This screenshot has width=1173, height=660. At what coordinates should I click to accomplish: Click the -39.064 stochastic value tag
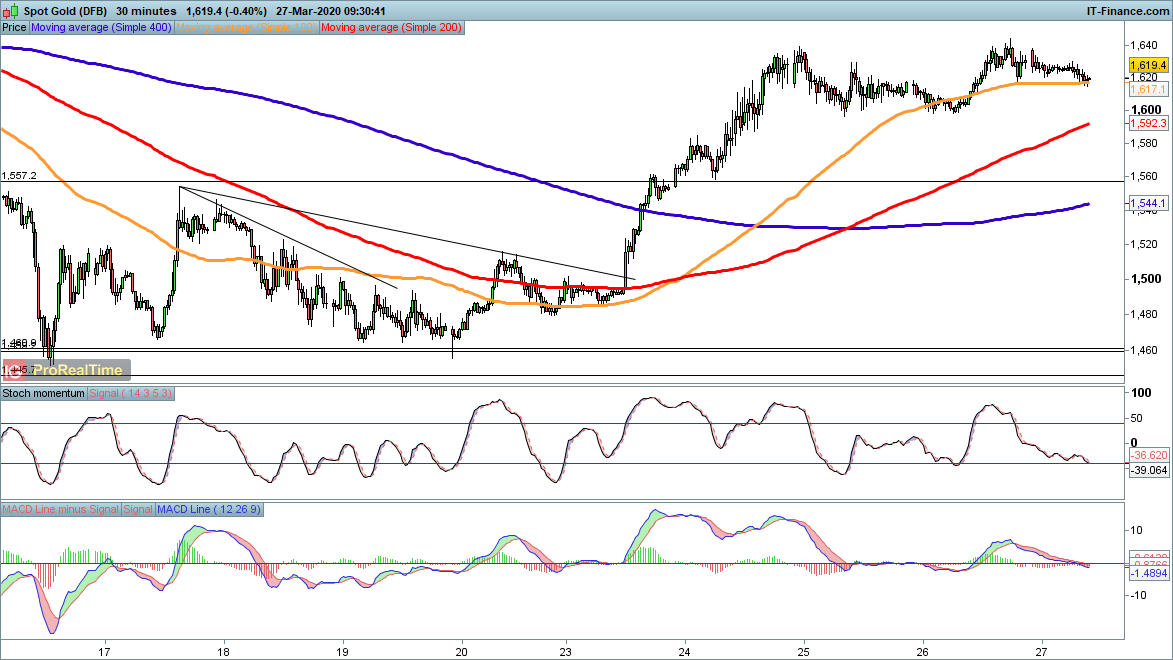(1149, 470)
